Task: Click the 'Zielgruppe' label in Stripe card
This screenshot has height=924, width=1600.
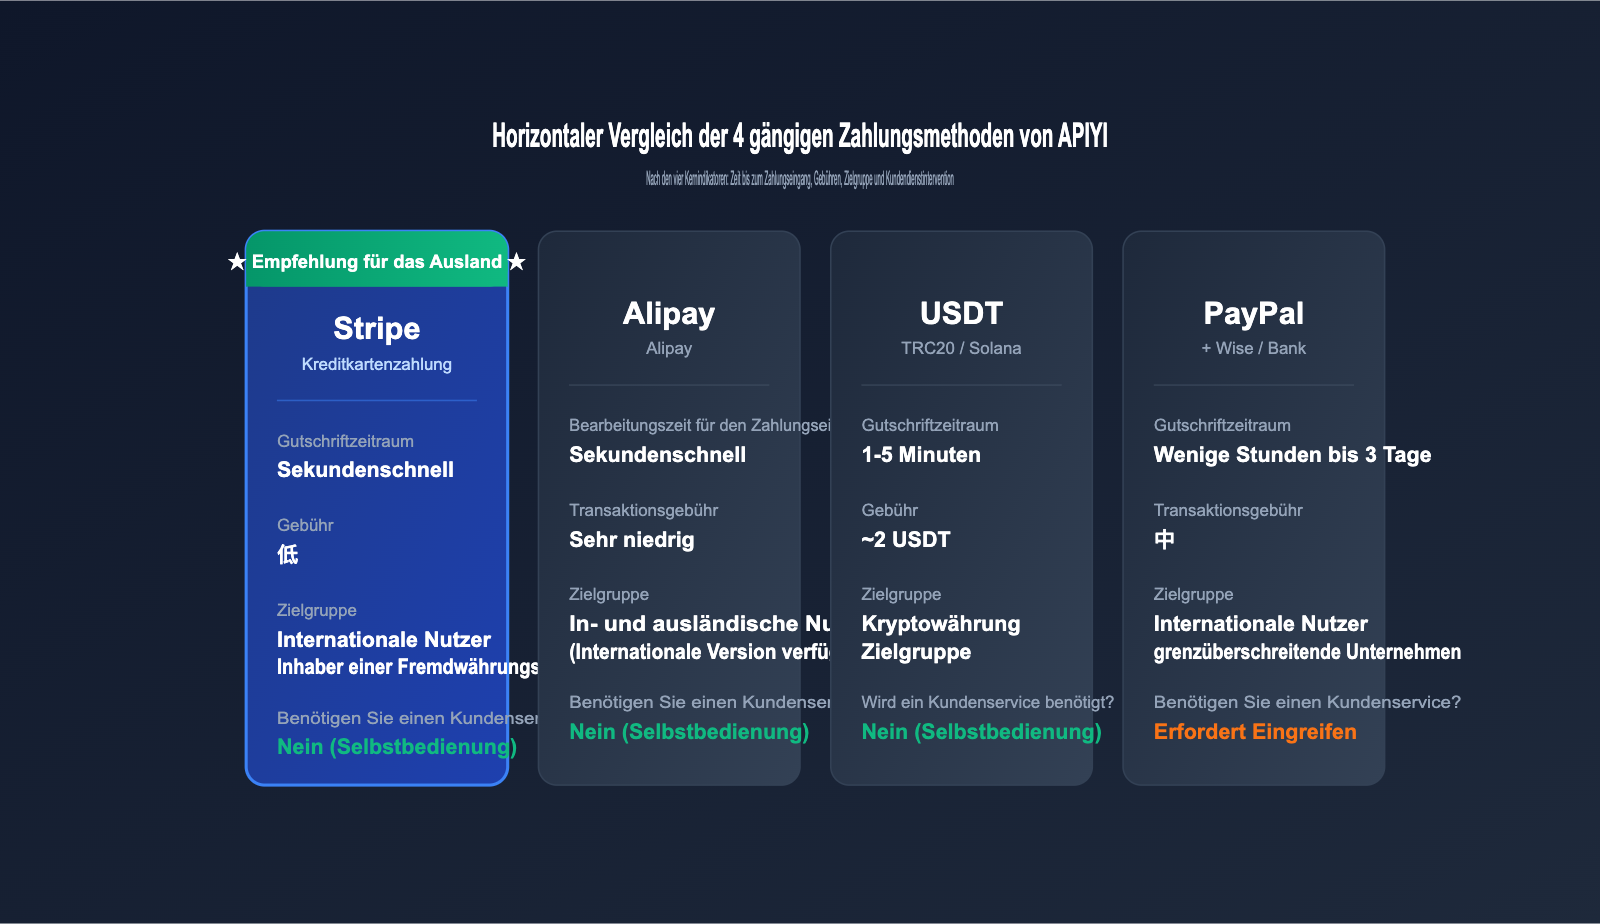Action: (x=317, y=610)
